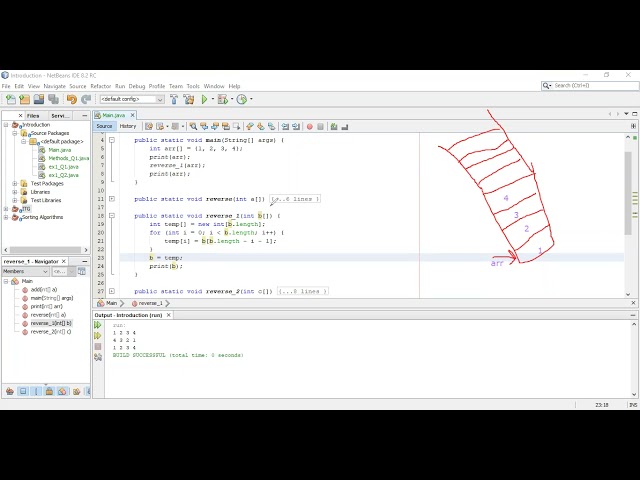Open the <default config> dropdown
This screenshot has height=480, width=640.
[132, 99]
